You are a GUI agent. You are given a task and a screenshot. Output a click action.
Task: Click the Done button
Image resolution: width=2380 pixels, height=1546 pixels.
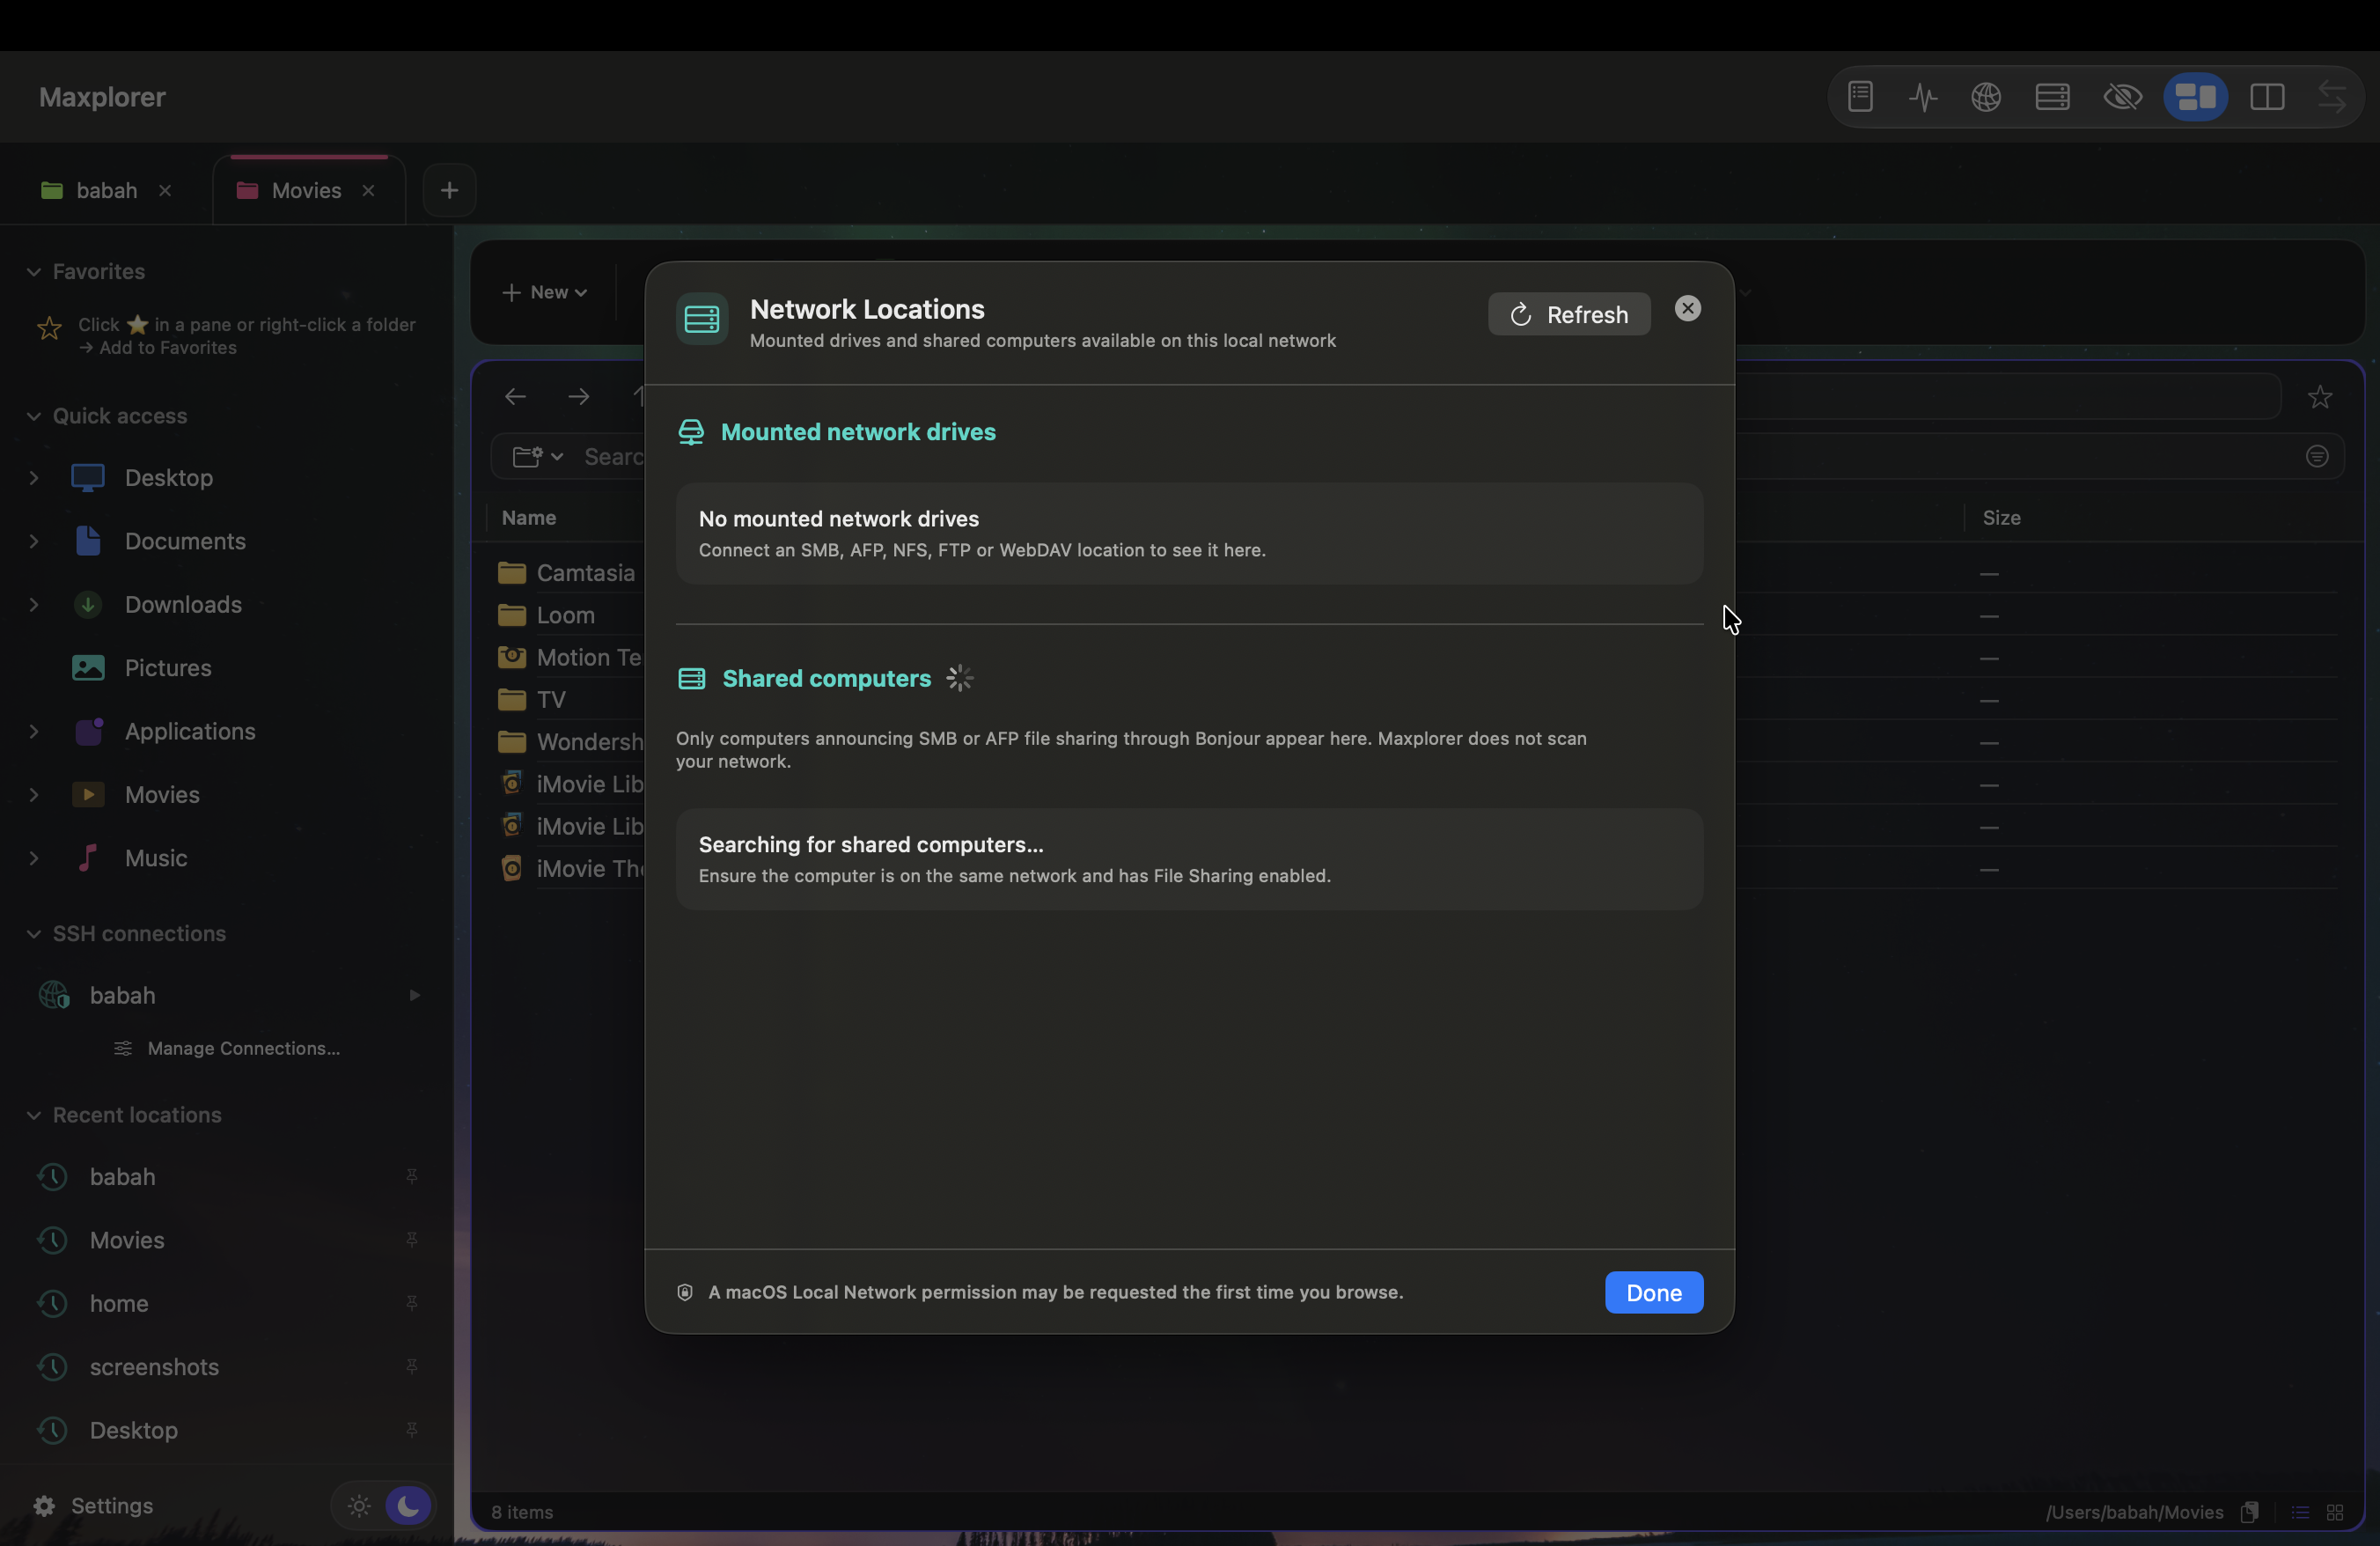[x=1653, y=1292]
